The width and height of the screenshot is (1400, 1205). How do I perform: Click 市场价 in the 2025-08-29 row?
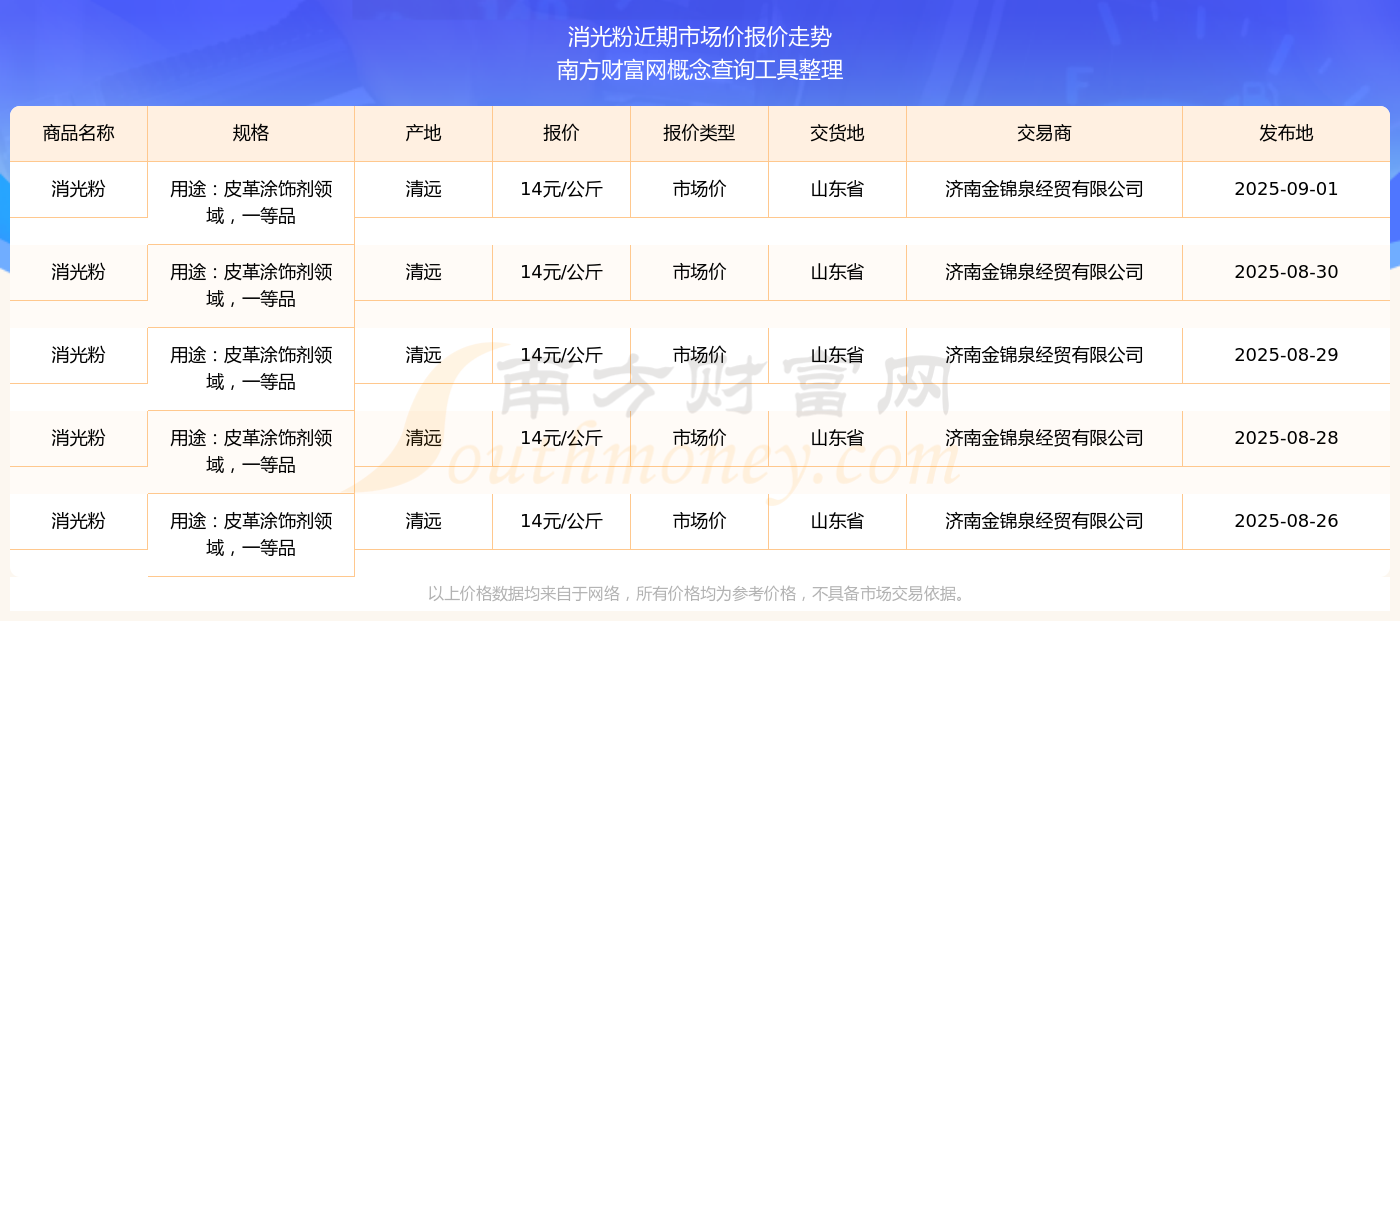[700, 355]
